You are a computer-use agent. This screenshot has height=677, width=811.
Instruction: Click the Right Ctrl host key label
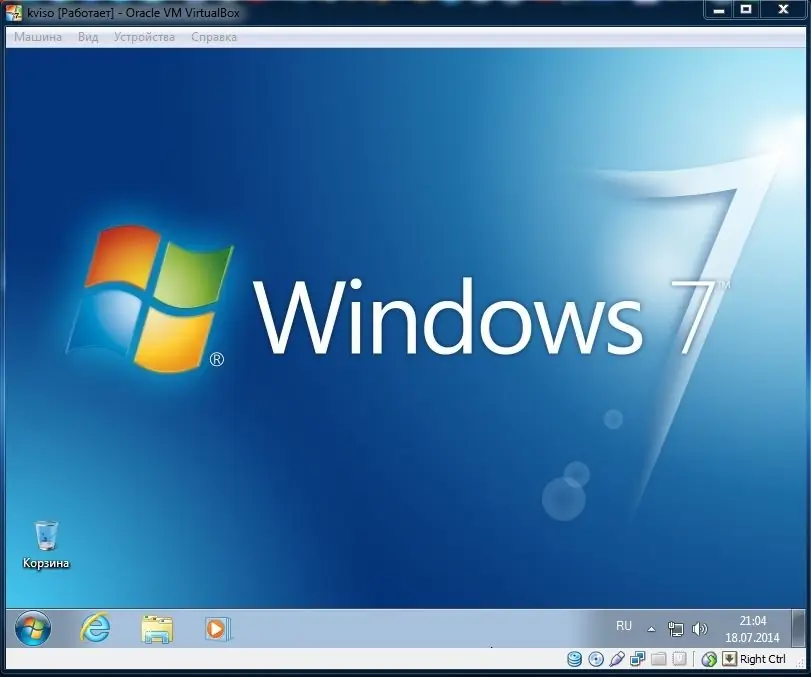tap(763, 659)
